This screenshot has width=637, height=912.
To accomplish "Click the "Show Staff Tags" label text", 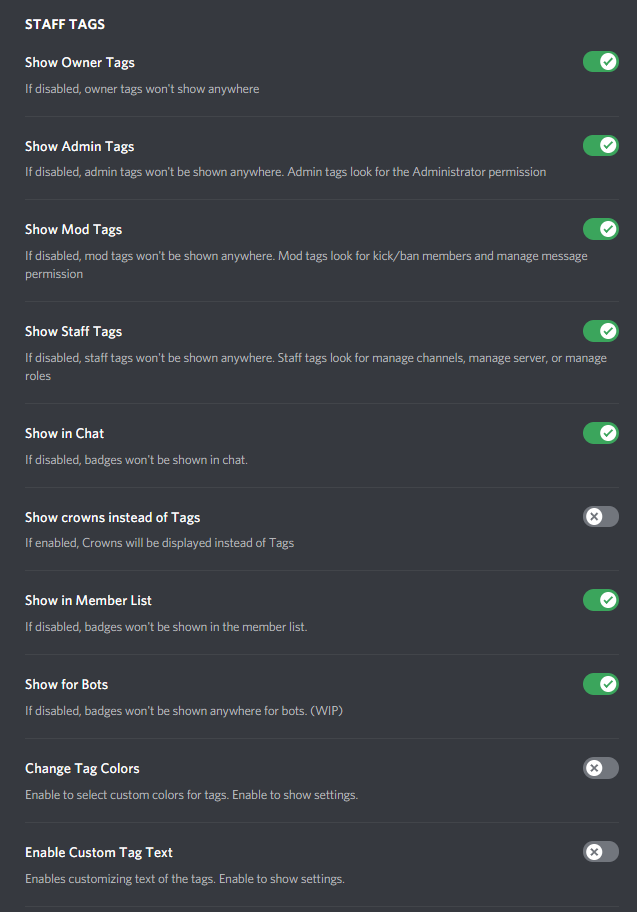I will 73,331.
